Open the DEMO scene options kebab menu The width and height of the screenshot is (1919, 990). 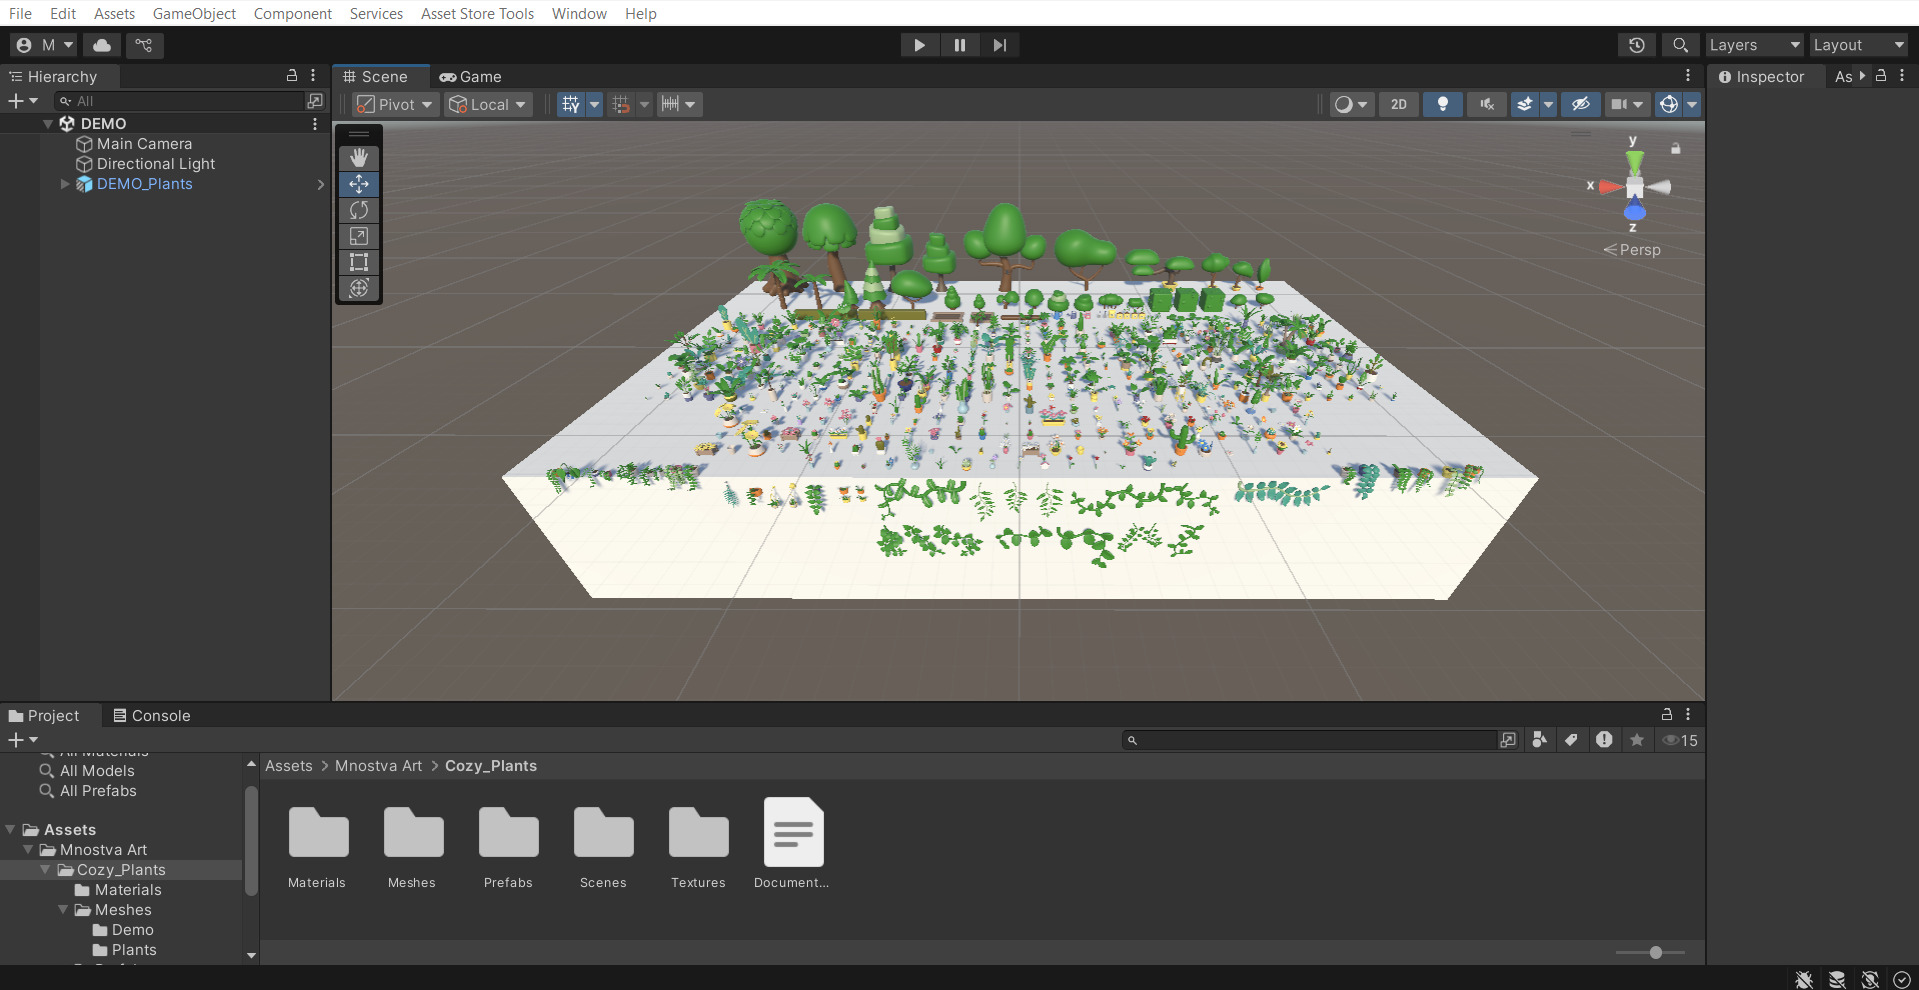[315, 124]
